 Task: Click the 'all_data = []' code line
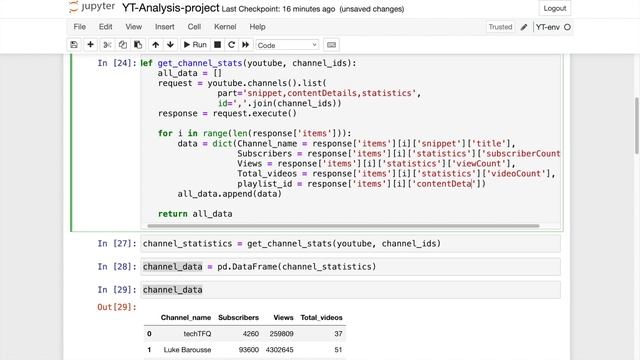[x=190, y=73]
